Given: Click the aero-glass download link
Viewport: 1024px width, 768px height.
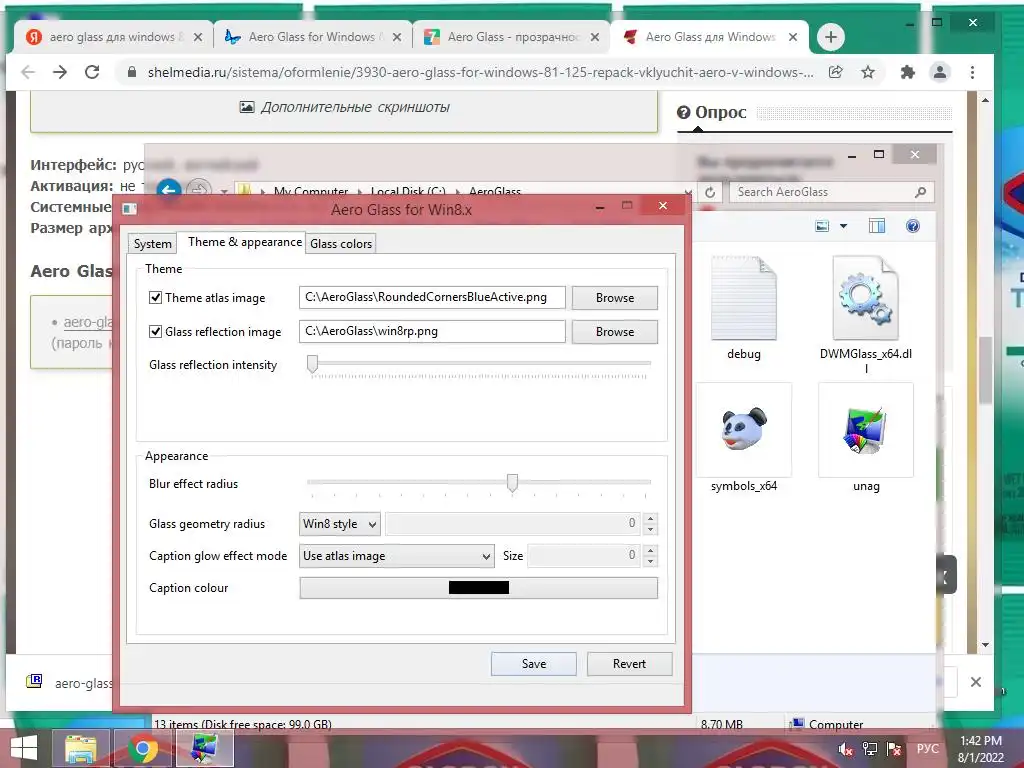Looking at the screenshot, I should 88,322.
